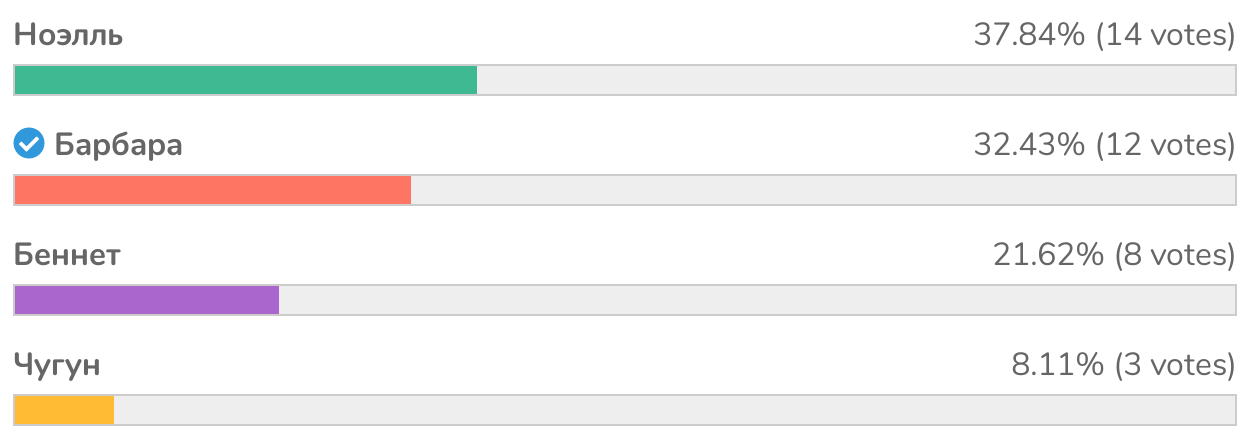
Task: Click the 21.62% percentage text
Action: point(1048,255)
